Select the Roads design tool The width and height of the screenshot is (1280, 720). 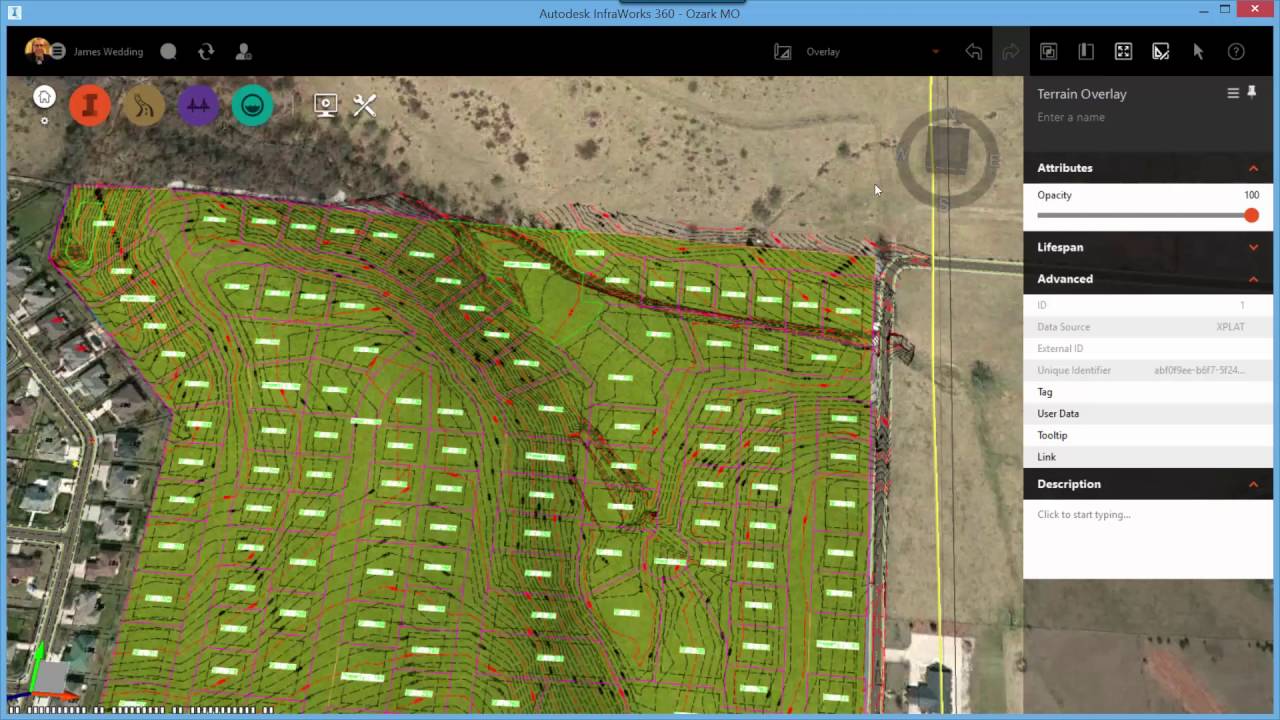(144, 104)
